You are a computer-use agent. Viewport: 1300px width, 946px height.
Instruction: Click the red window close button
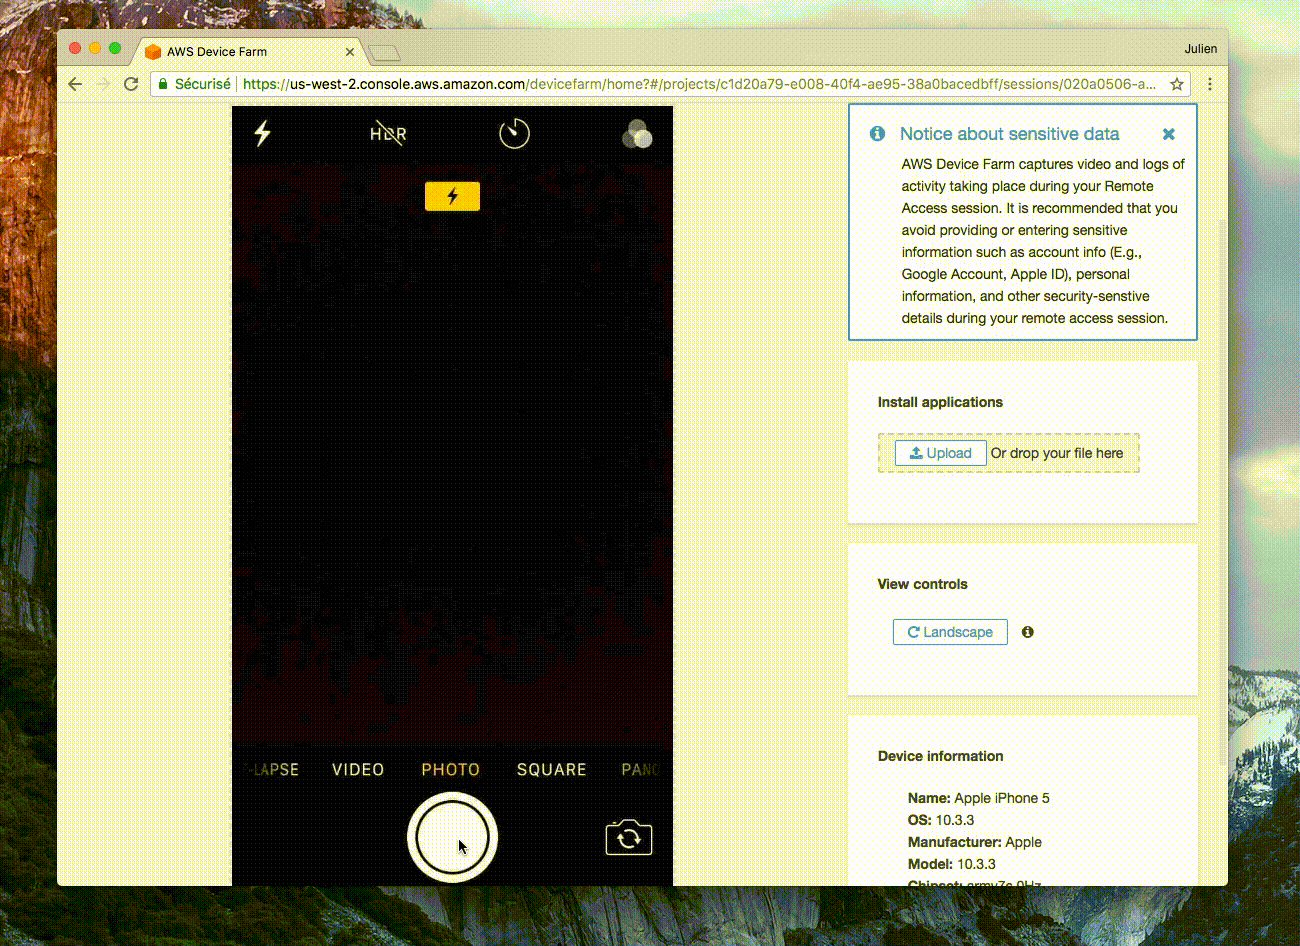point(75,48)
